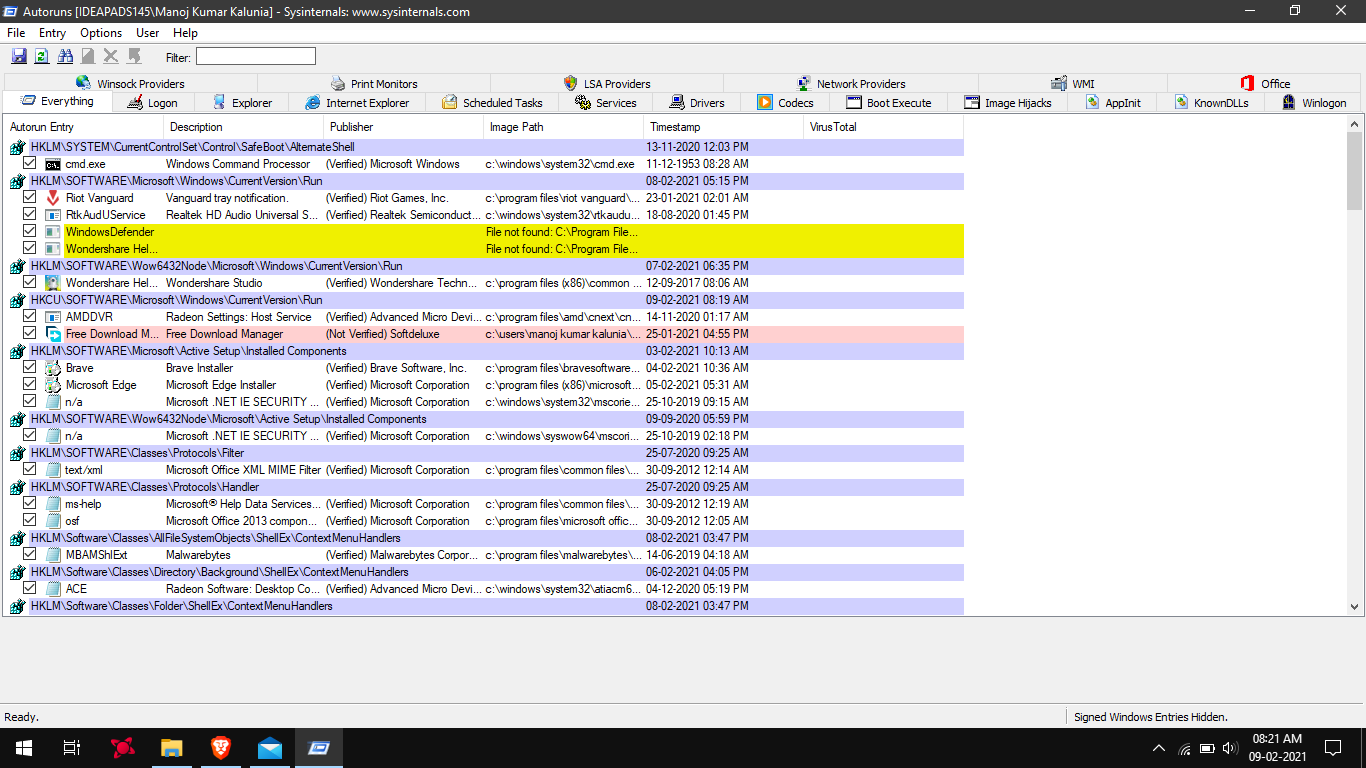Switch to the Scheduled Tasks tab

pos(491,103)
